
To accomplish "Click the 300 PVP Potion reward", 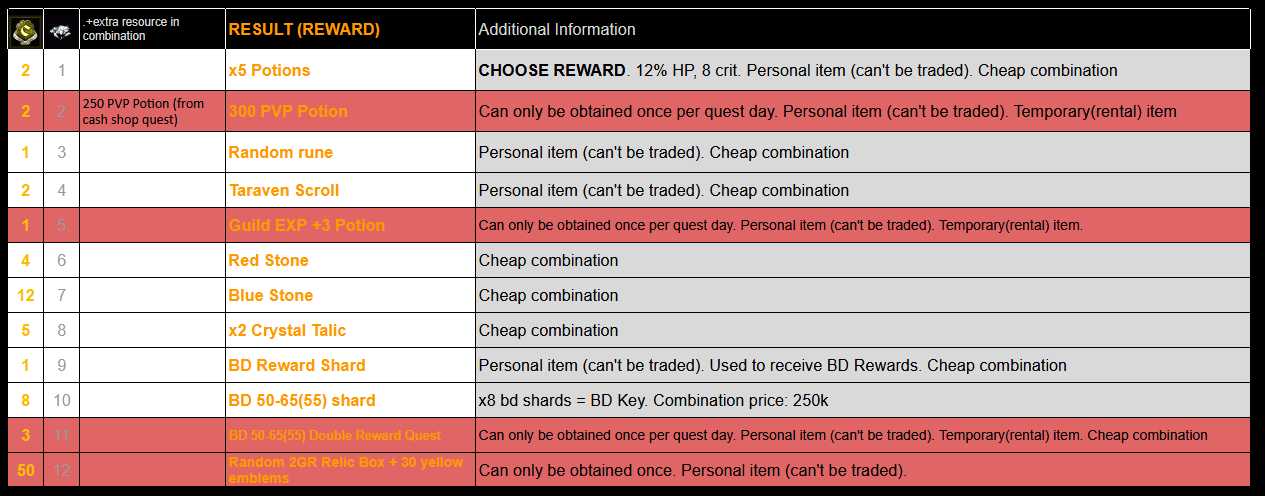I will (288, 112).
